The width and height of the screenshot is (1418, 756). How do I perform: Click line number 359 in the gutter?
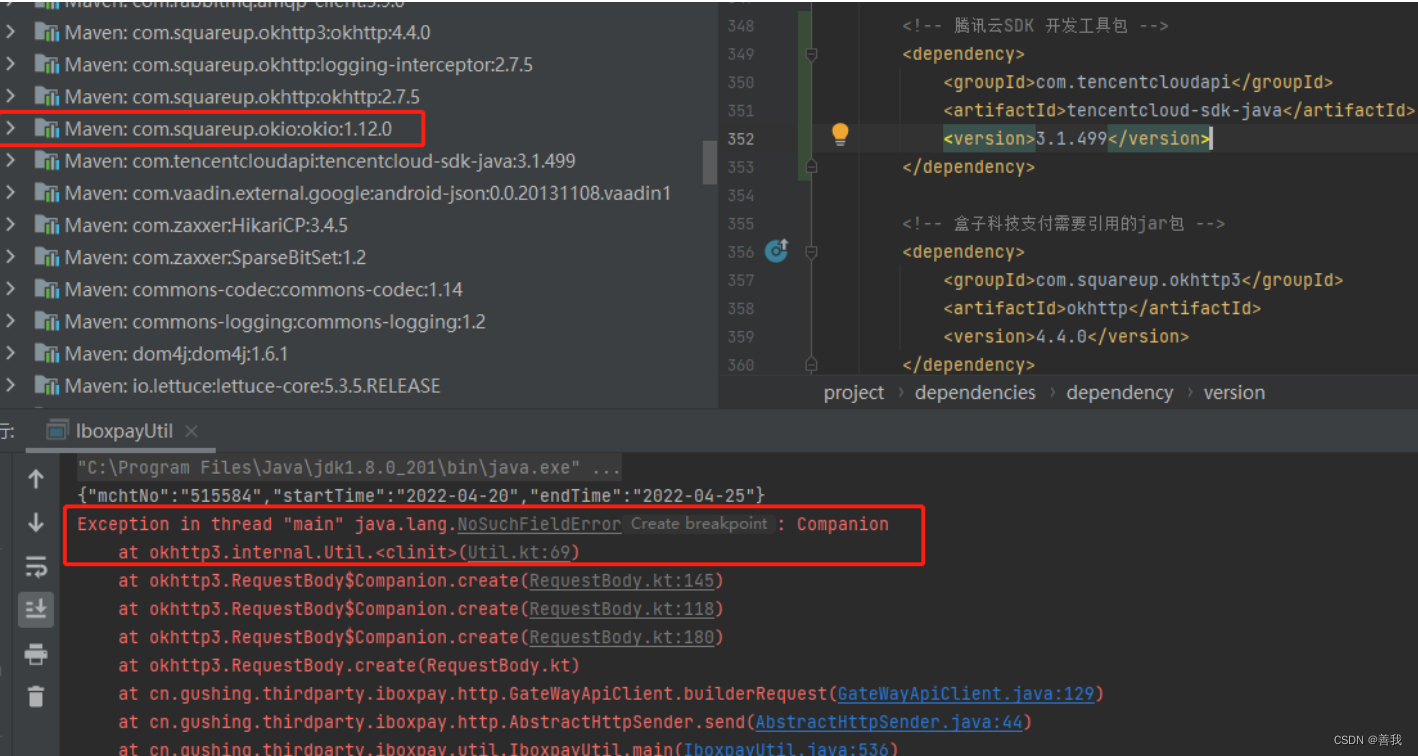(x=741, y=337)
